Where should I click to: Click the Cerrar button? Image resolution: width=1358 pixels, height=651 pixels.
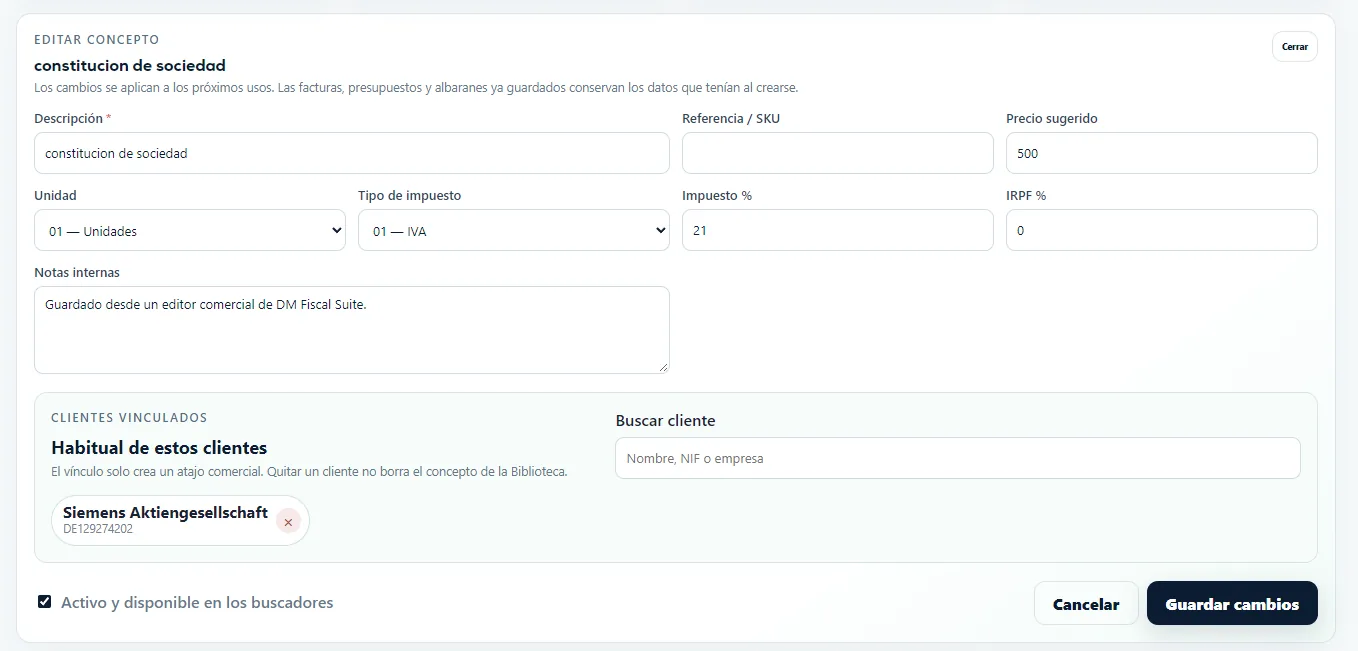[x=1295, y=47]
